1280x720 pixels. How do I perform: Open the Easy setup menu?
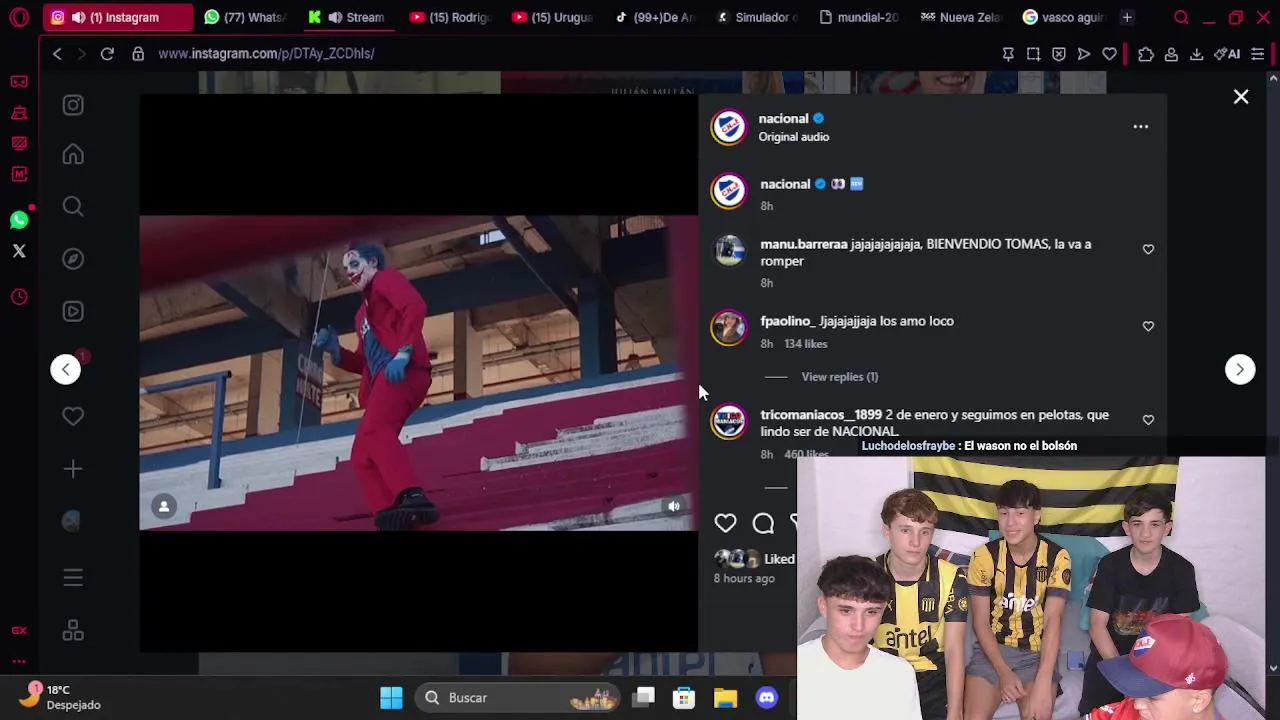point(1258,54)
